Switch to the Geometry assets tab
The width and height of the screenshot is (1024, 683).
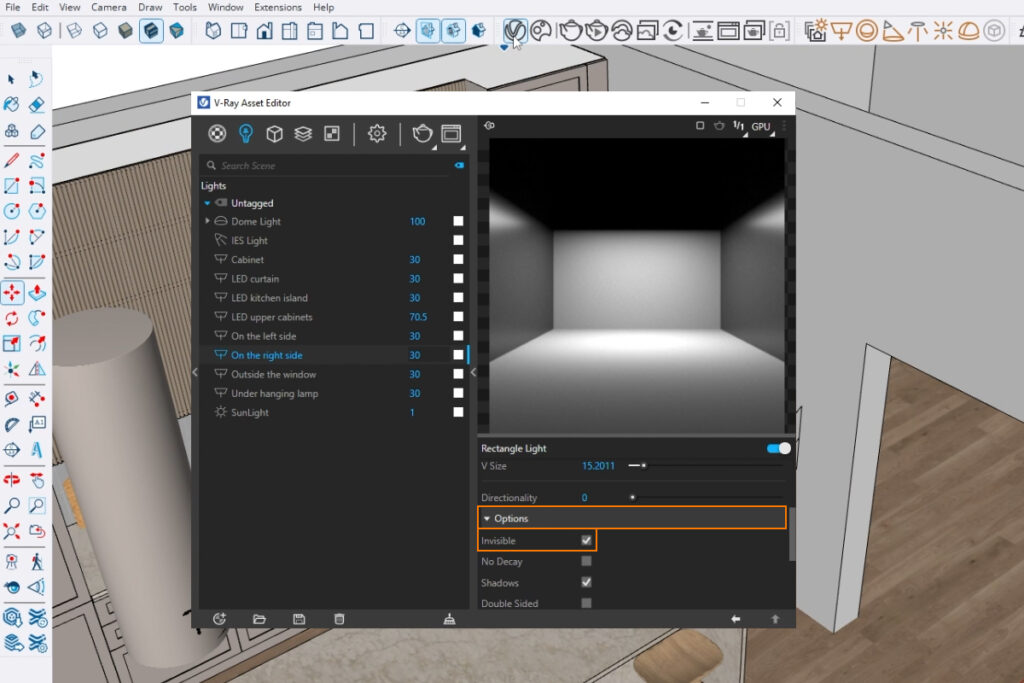[274, 134]
